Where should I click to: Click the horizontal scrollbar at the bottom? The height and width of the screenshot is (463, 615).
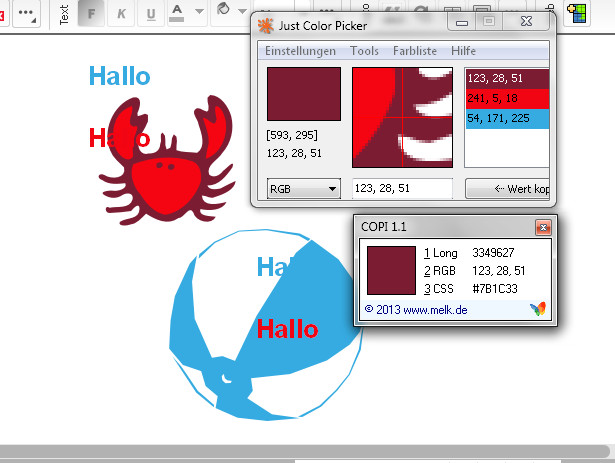coord(304,451)
